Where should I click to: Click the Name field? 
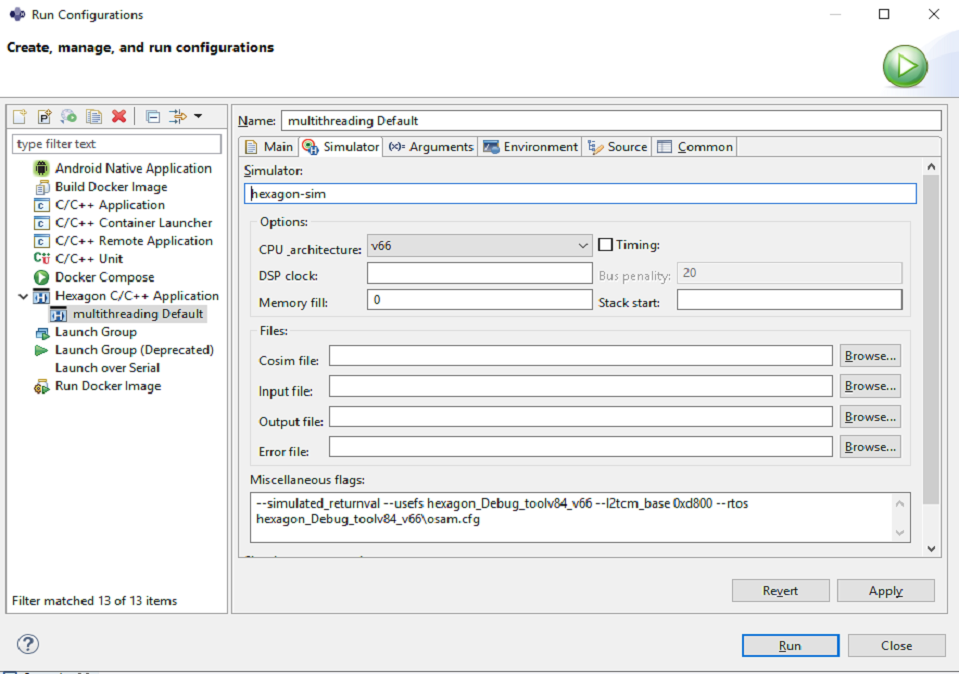610,120
